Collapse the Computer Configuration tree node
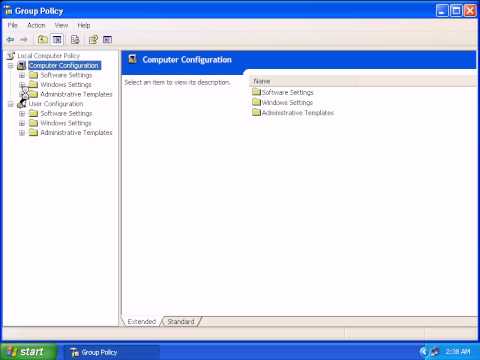Screen dimensions: 480x360 pos(11,66)
